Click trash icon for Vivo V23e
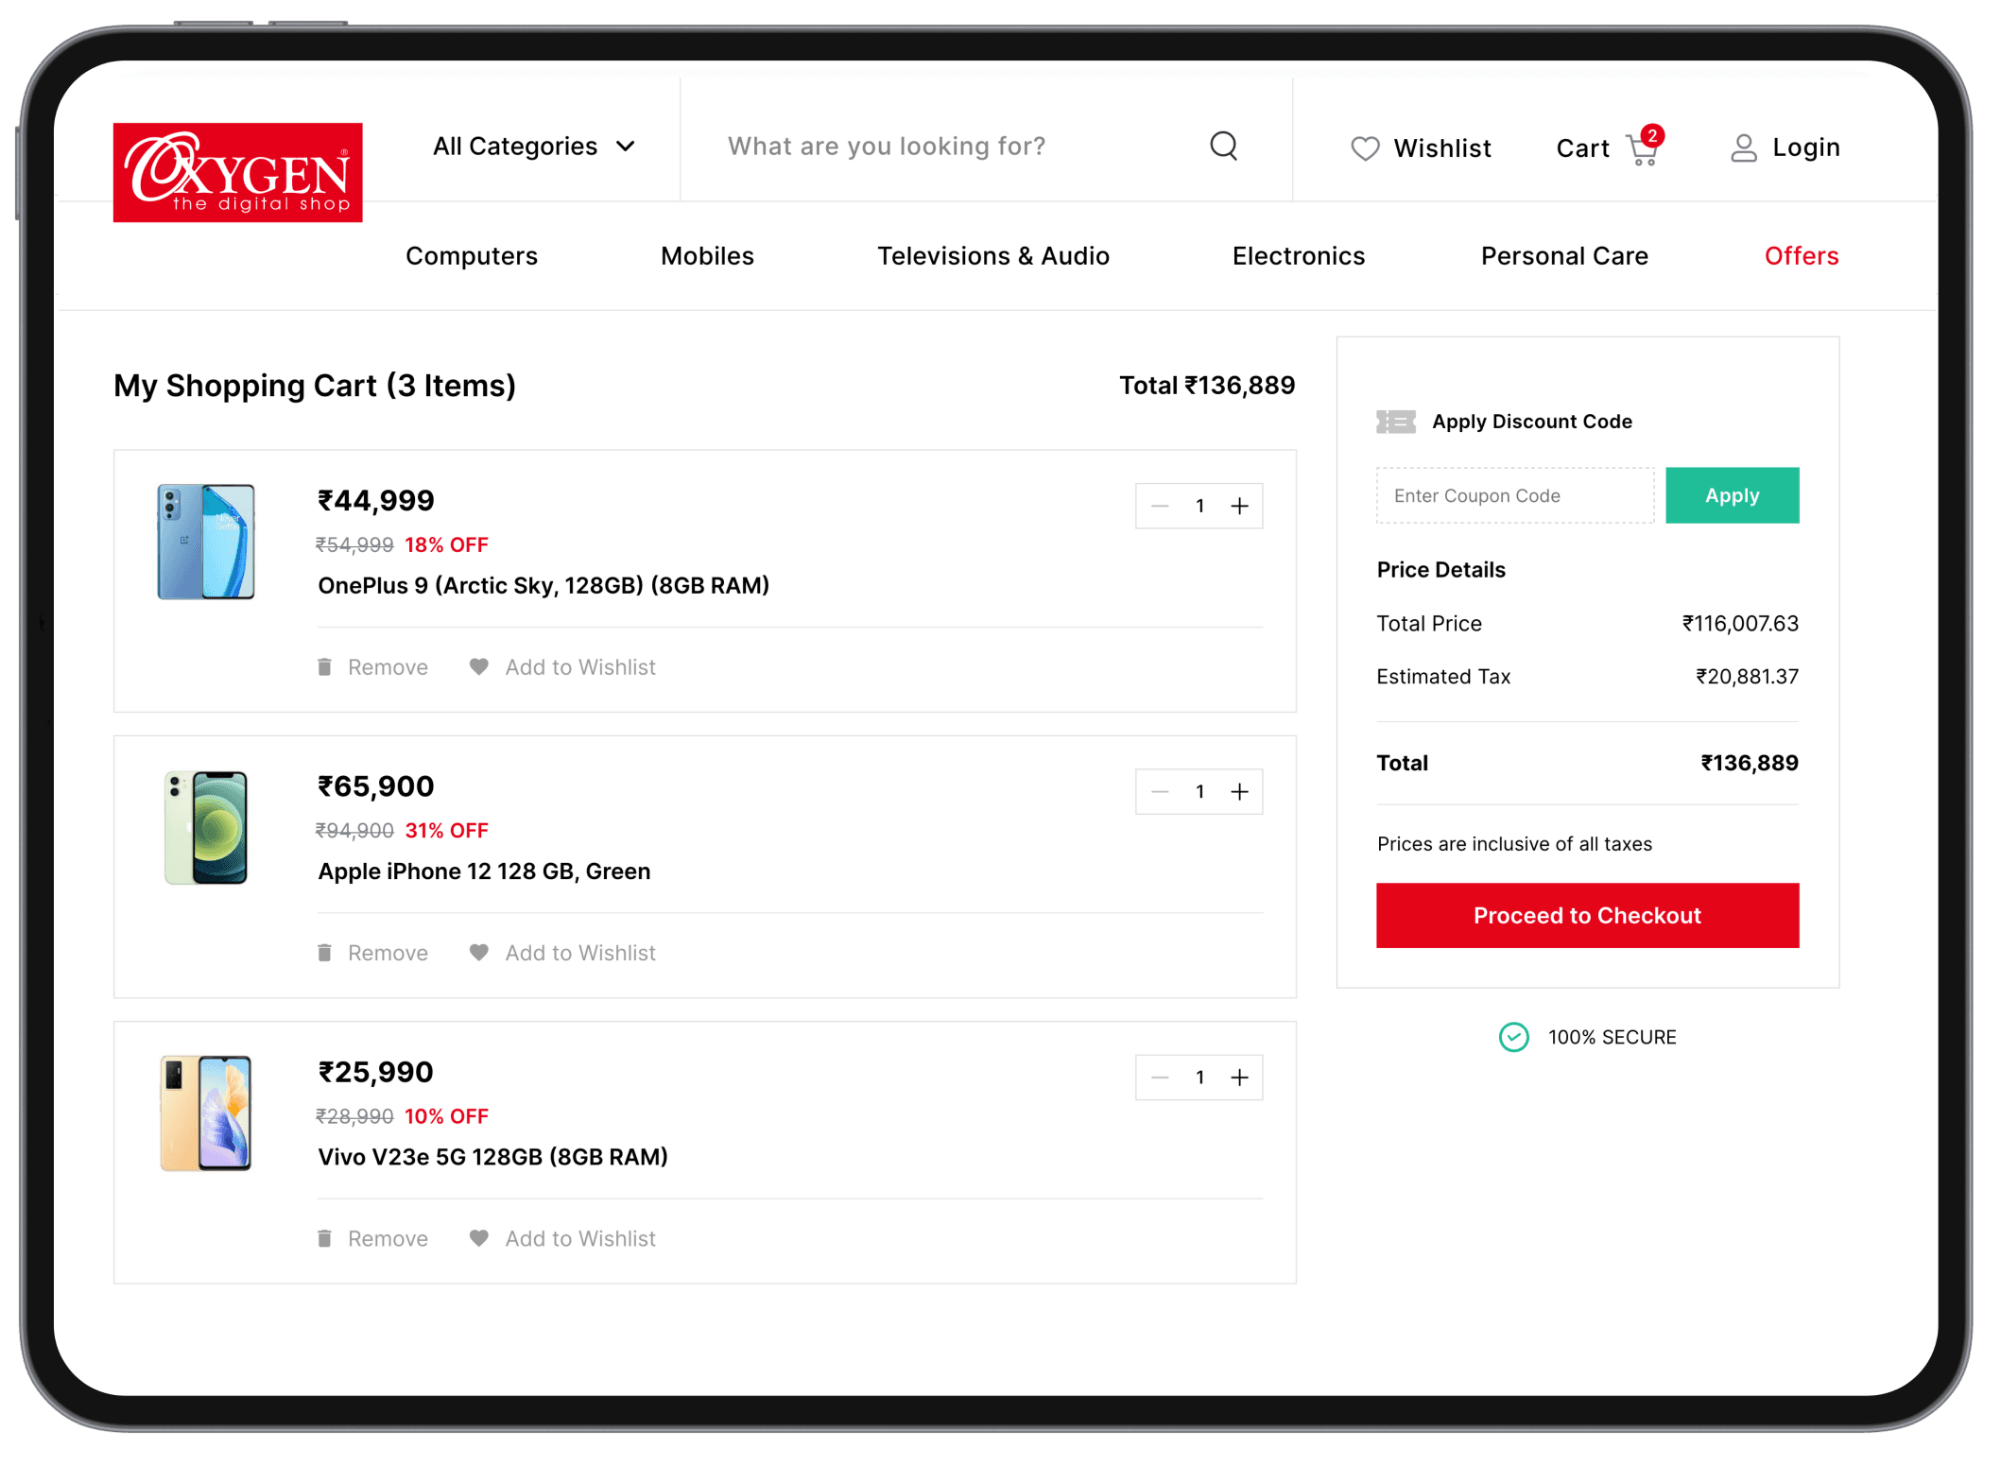 tap(325, 1238)
